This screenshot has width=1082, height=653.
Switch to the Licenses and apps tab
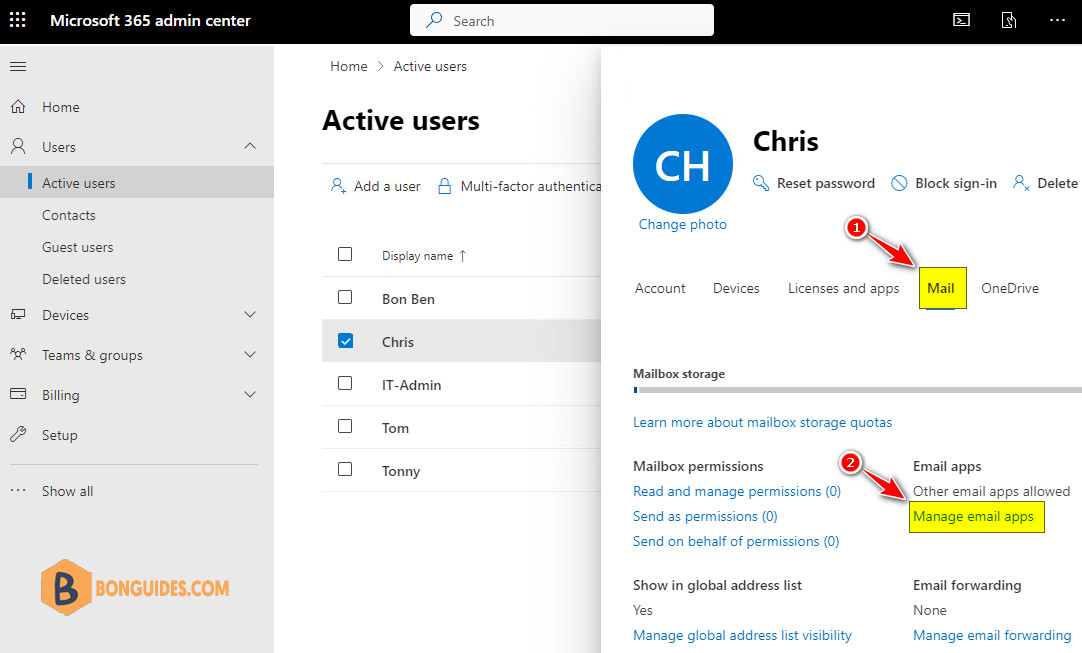(x=843, y=289)
